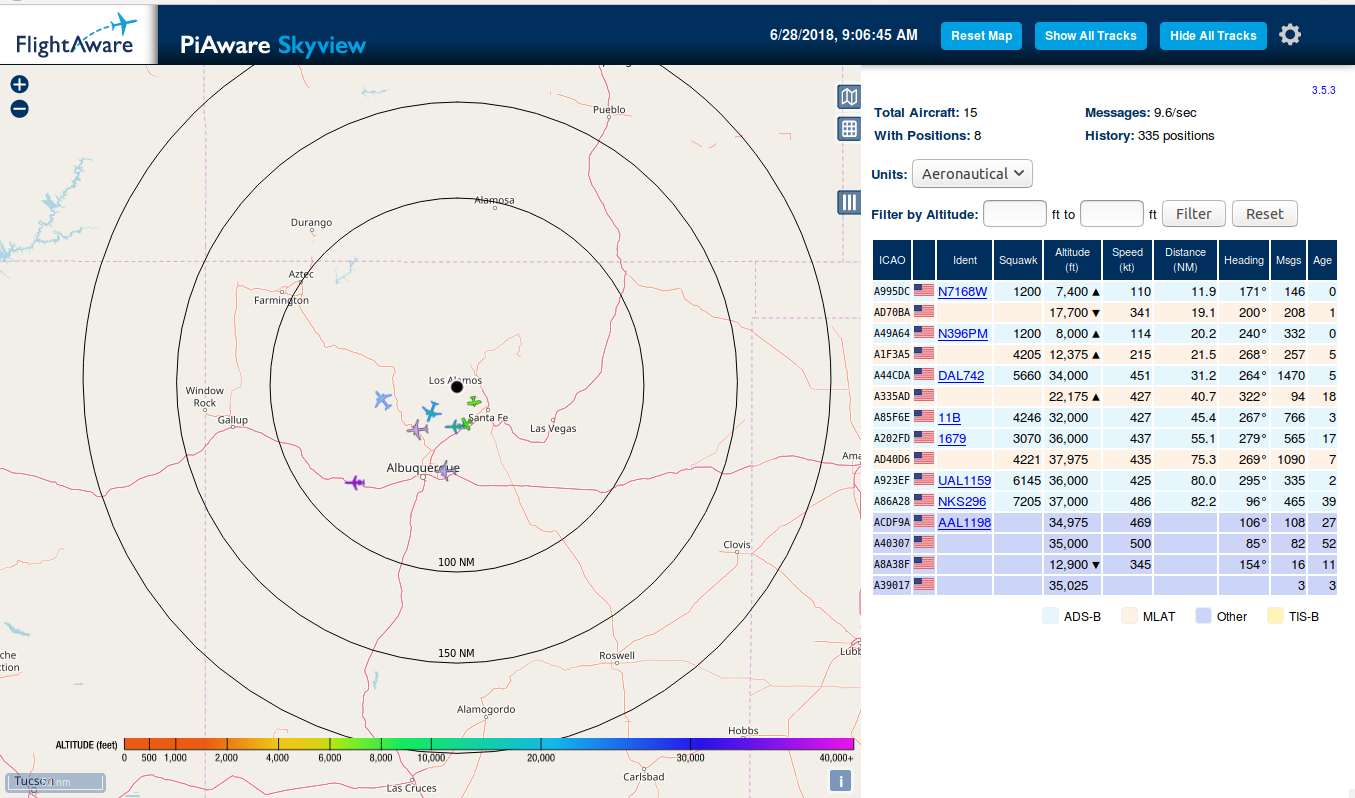This screenshot has height=798, width=1355.
Task: Click Show All Tracks button
Action: click(1090, 36)
